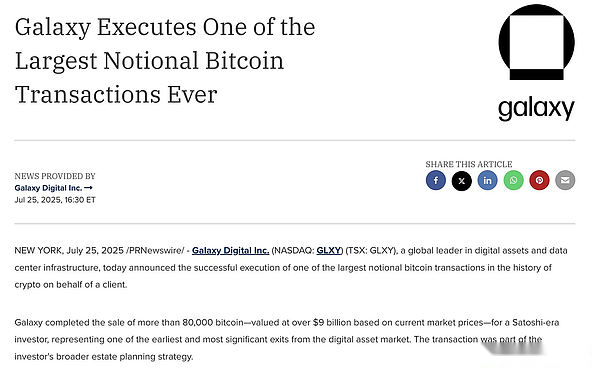
Task: Click the arrow beside Galaxy Digital Inc.
Action: click(x=88, y=188)
